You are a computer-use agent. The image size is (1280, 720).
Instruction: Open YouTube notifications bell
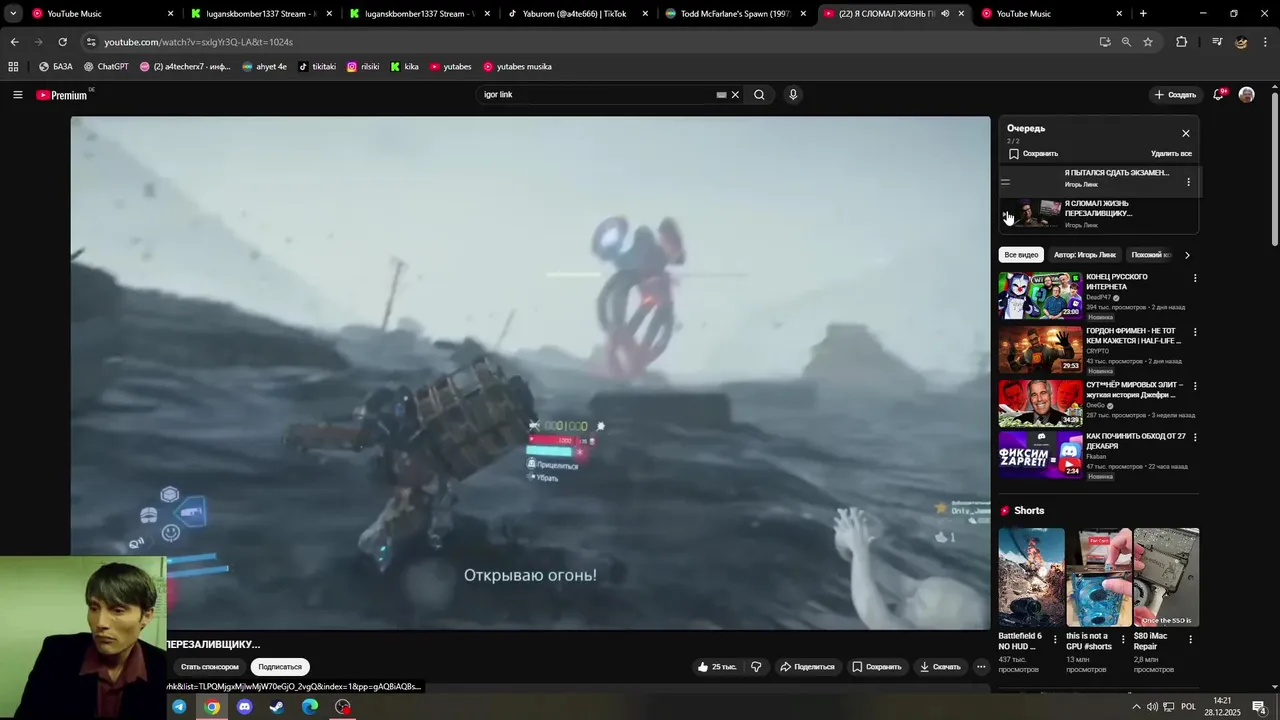coord(1219,95)
